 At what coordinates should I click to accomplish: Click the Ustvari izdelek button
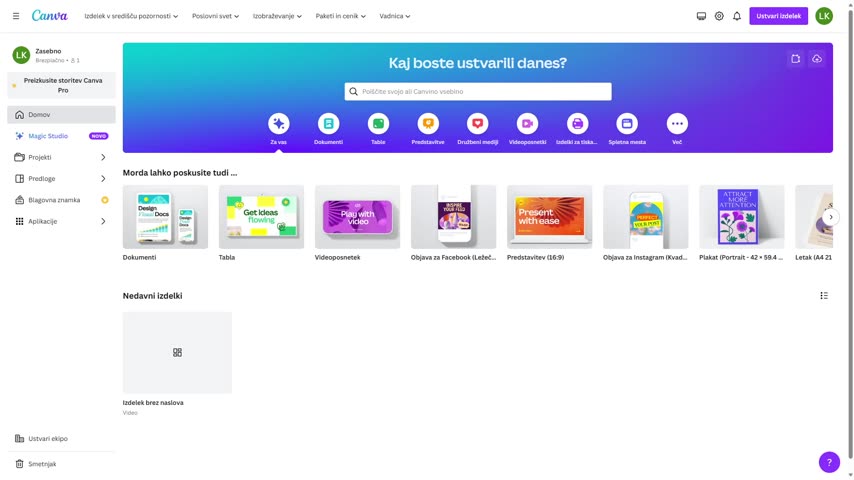pos(778,16)
